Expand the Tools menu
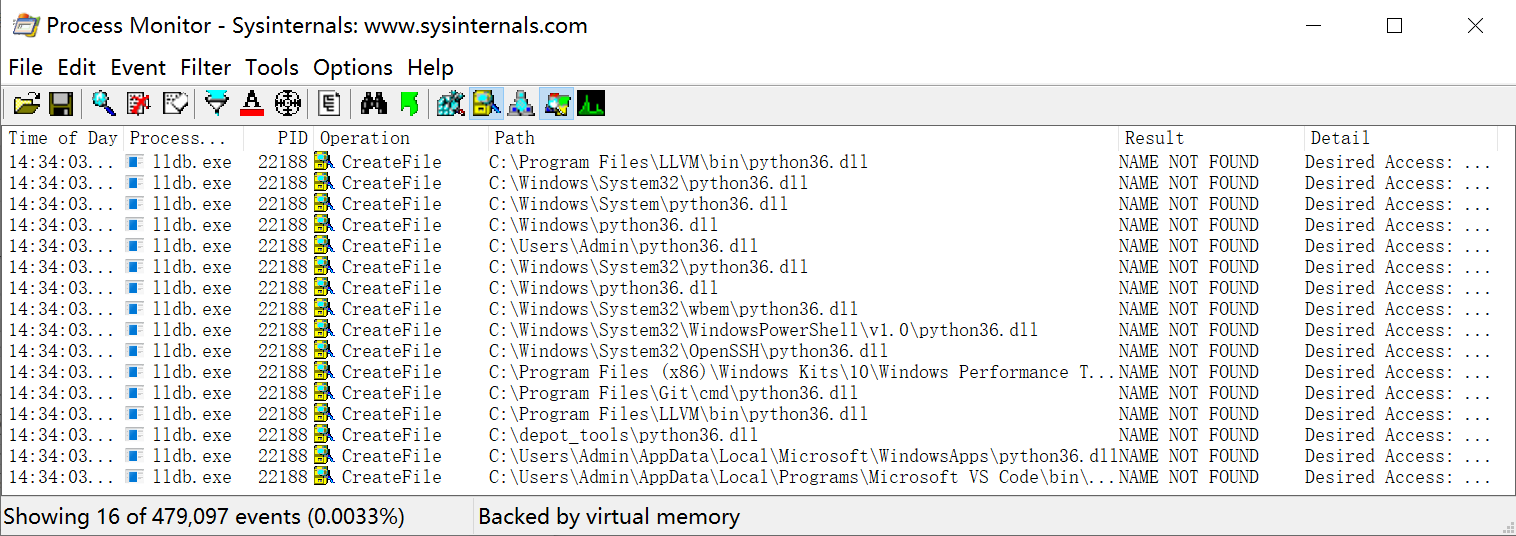 pyautogui.click(x=272, y=68)
